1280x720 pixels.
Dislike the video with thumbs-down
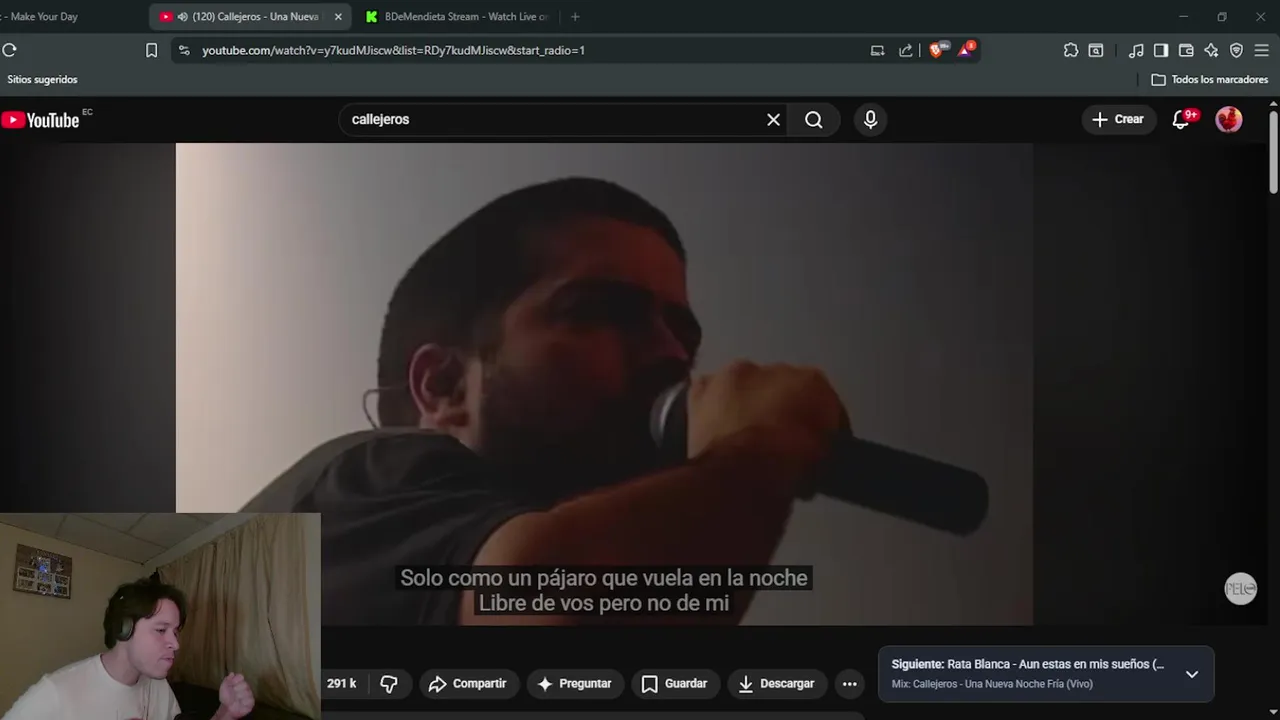(389, 684)
